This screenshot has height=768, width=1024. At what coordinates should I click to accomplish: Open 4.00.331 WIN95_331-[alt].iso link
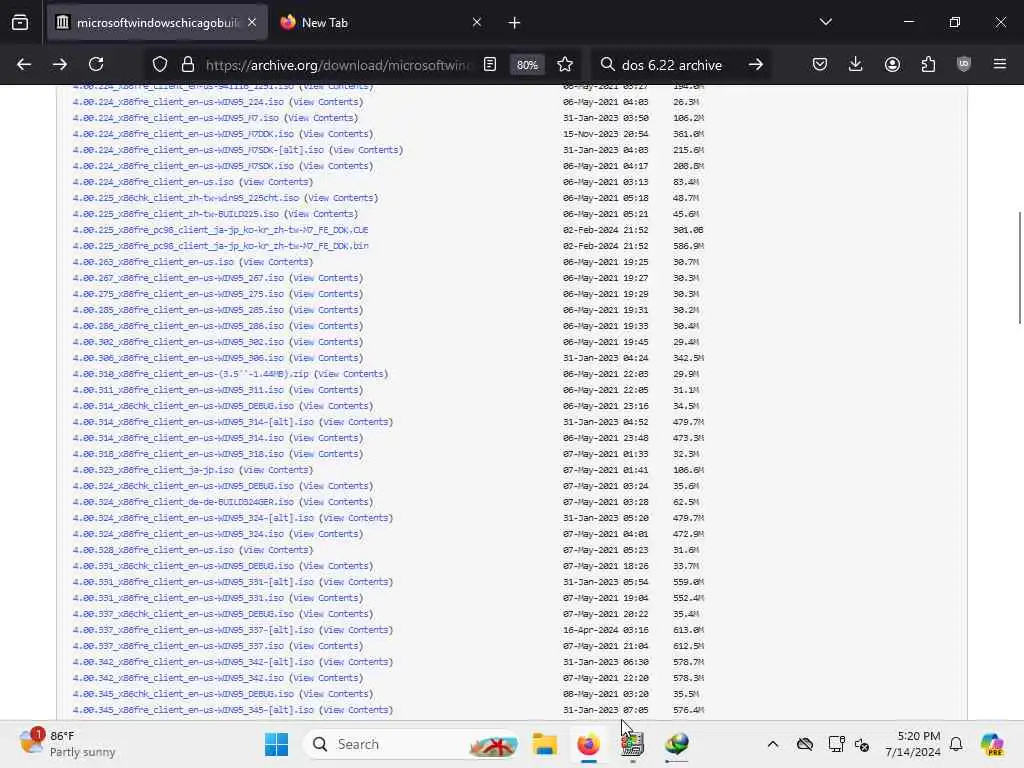pyautogui.click(x=193, y=582)
